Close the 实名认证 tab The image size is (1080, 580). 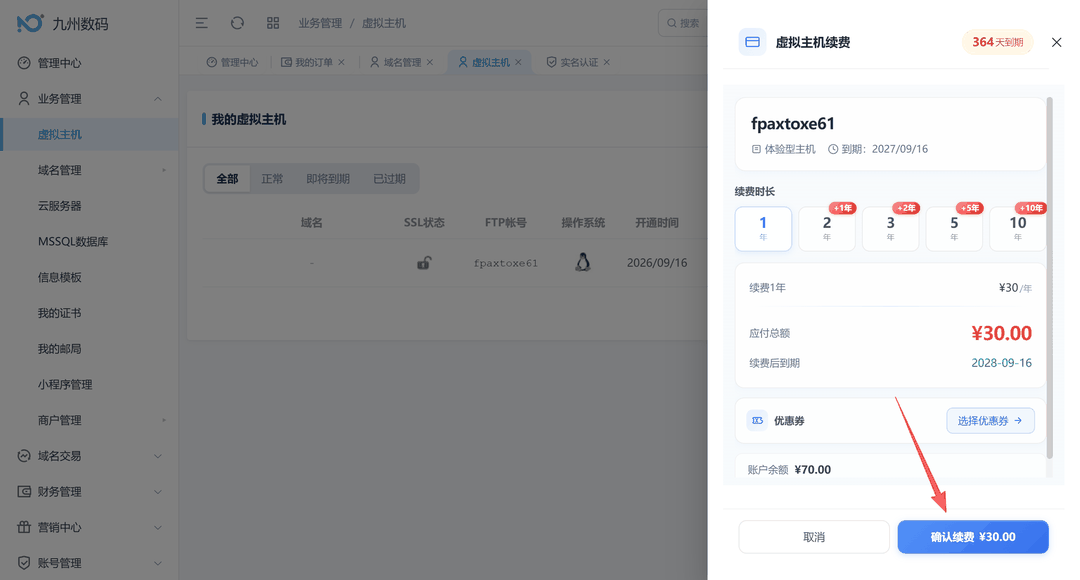click(607, 62)
